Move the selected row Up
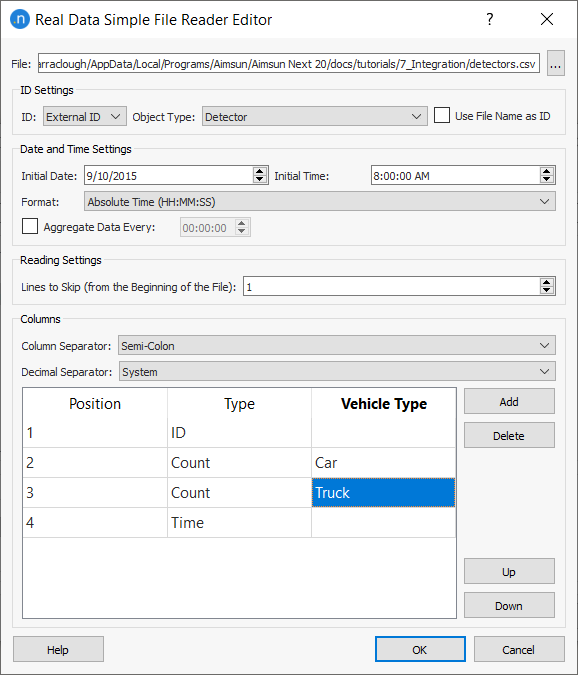This screenshot has width=578, height=675. coord(509,571)
